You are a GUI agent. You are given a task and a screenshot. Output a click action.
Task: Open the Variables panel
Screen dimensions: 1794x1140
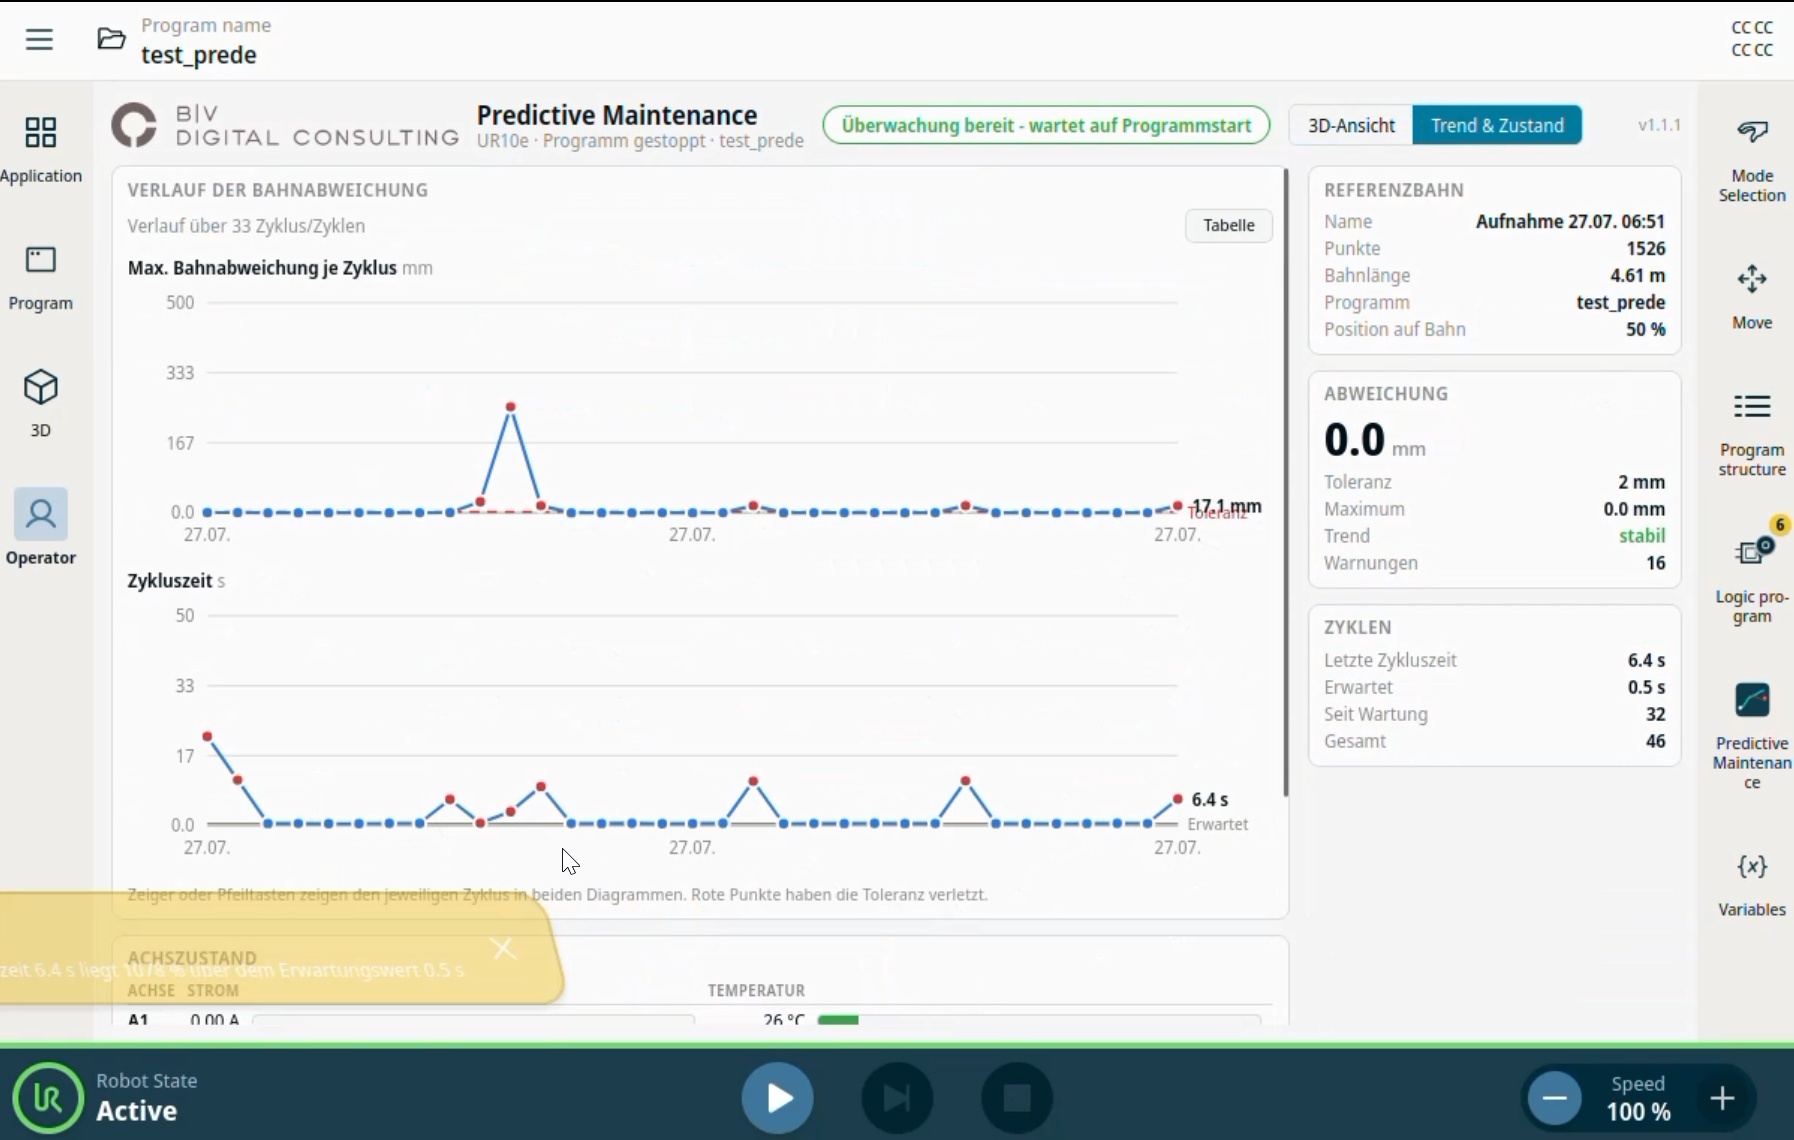point(1752,884)
